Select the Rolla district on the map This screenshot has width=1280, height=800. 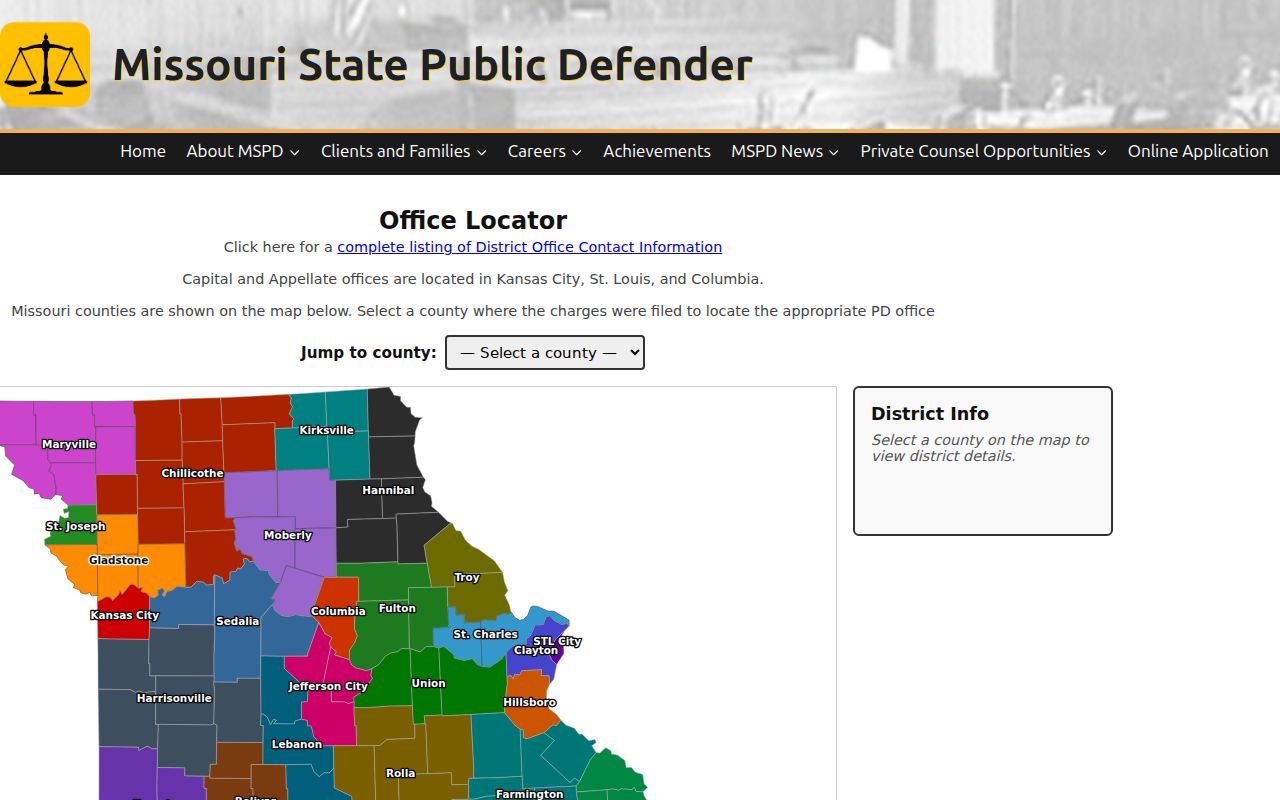(x=400, y=773)
